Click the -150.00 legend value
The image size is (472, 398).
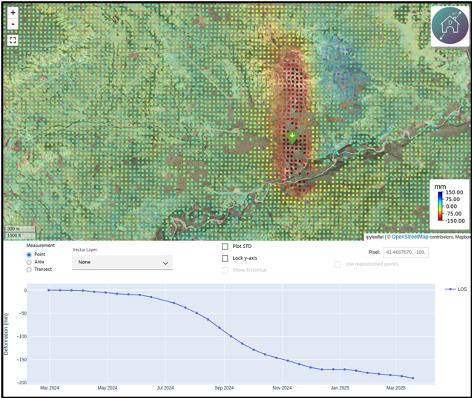pyautogui.click(x=455, y=221)
